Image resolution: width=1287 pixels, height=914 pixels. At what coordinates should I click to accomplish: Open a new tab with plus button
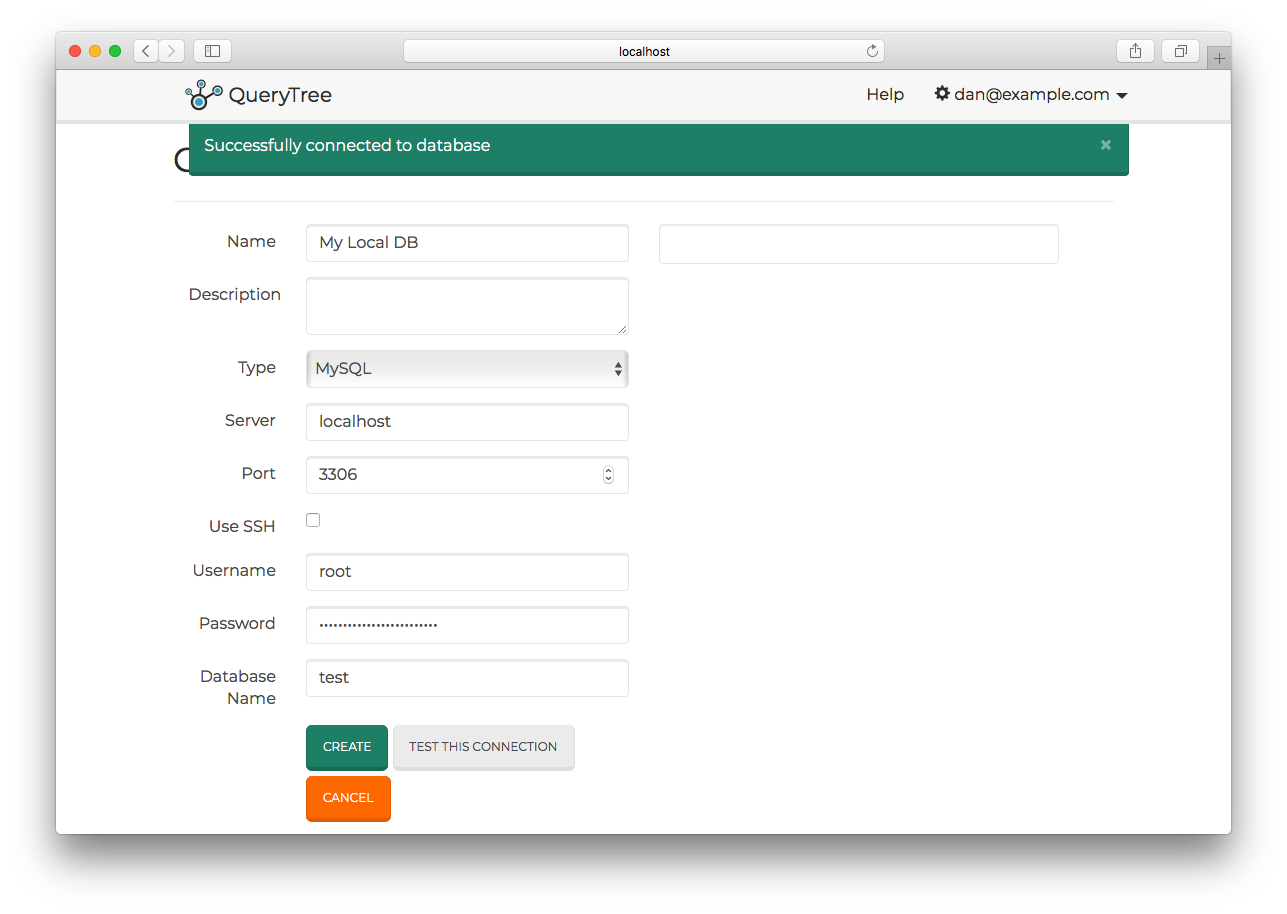pos(1219,58)
